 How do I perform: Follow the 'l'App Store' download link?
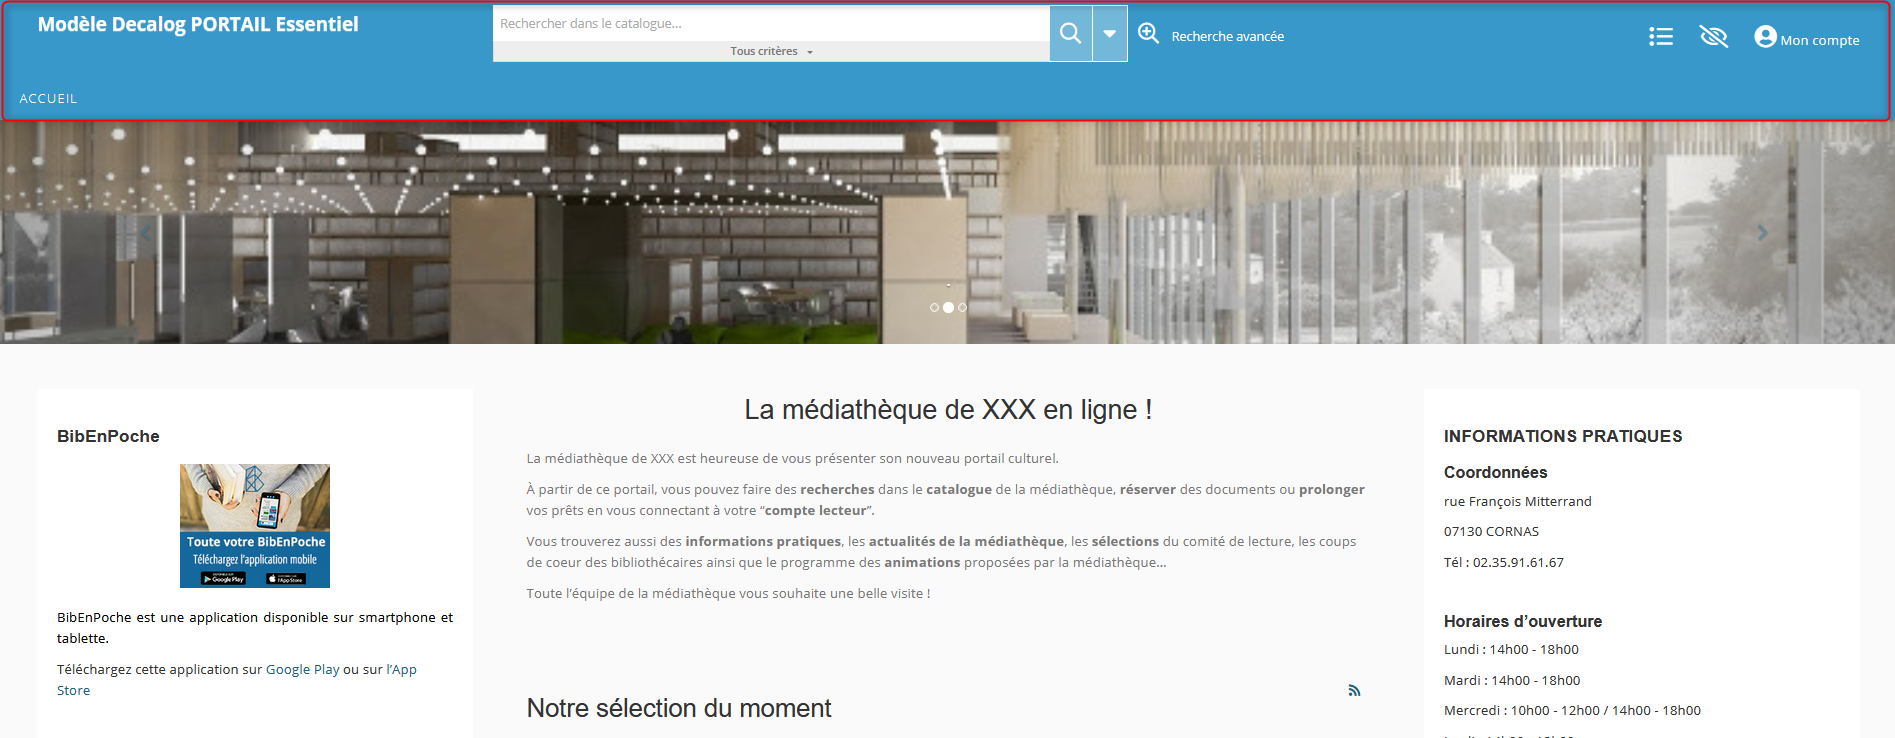coord(402,669)
